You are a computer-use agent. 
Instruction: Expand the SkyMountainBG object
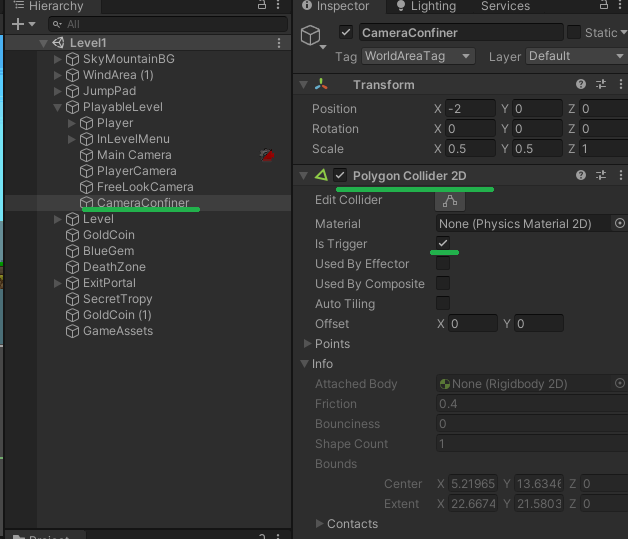coord(57,59)
